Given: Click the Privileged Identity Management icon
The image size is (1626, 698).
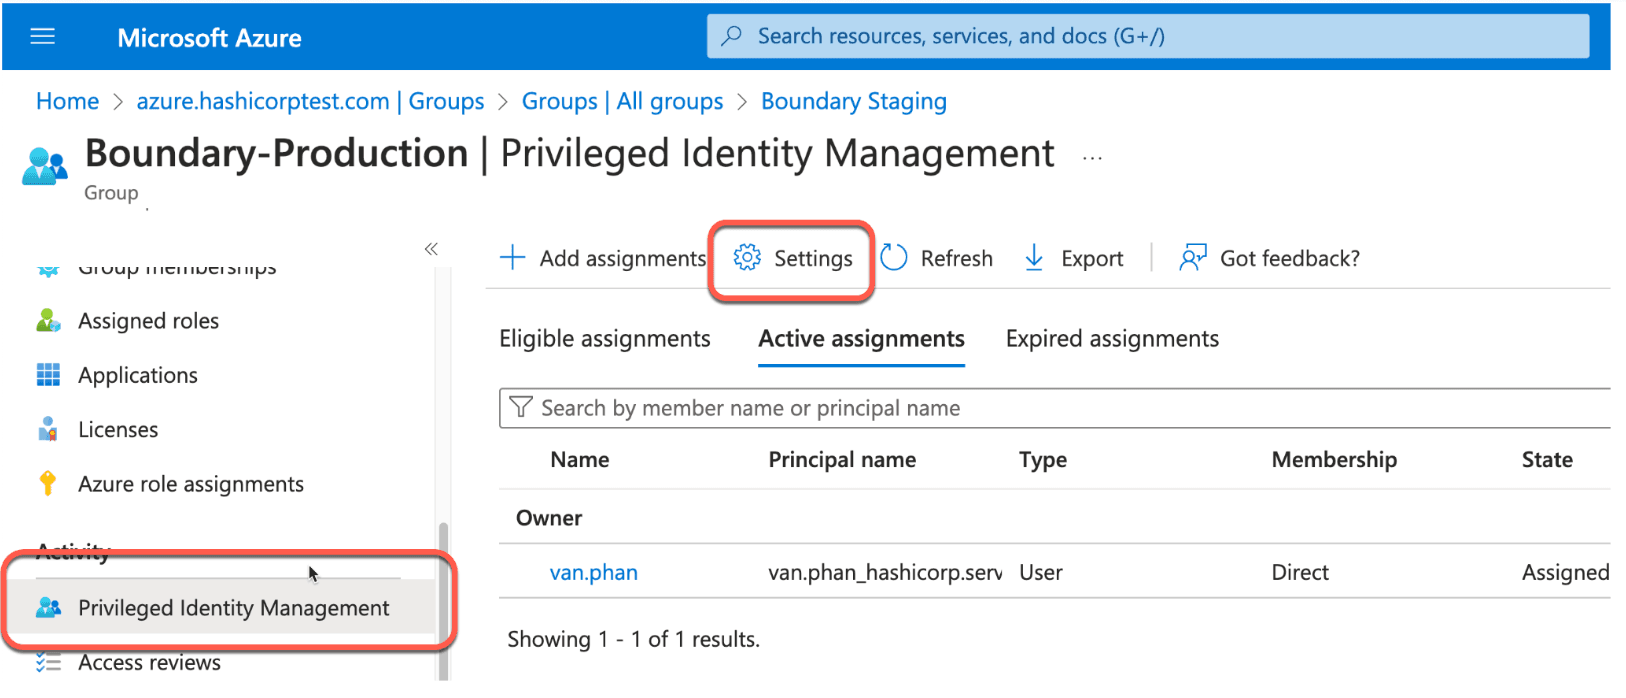Looking at the screenshot, I should (48, 608).
